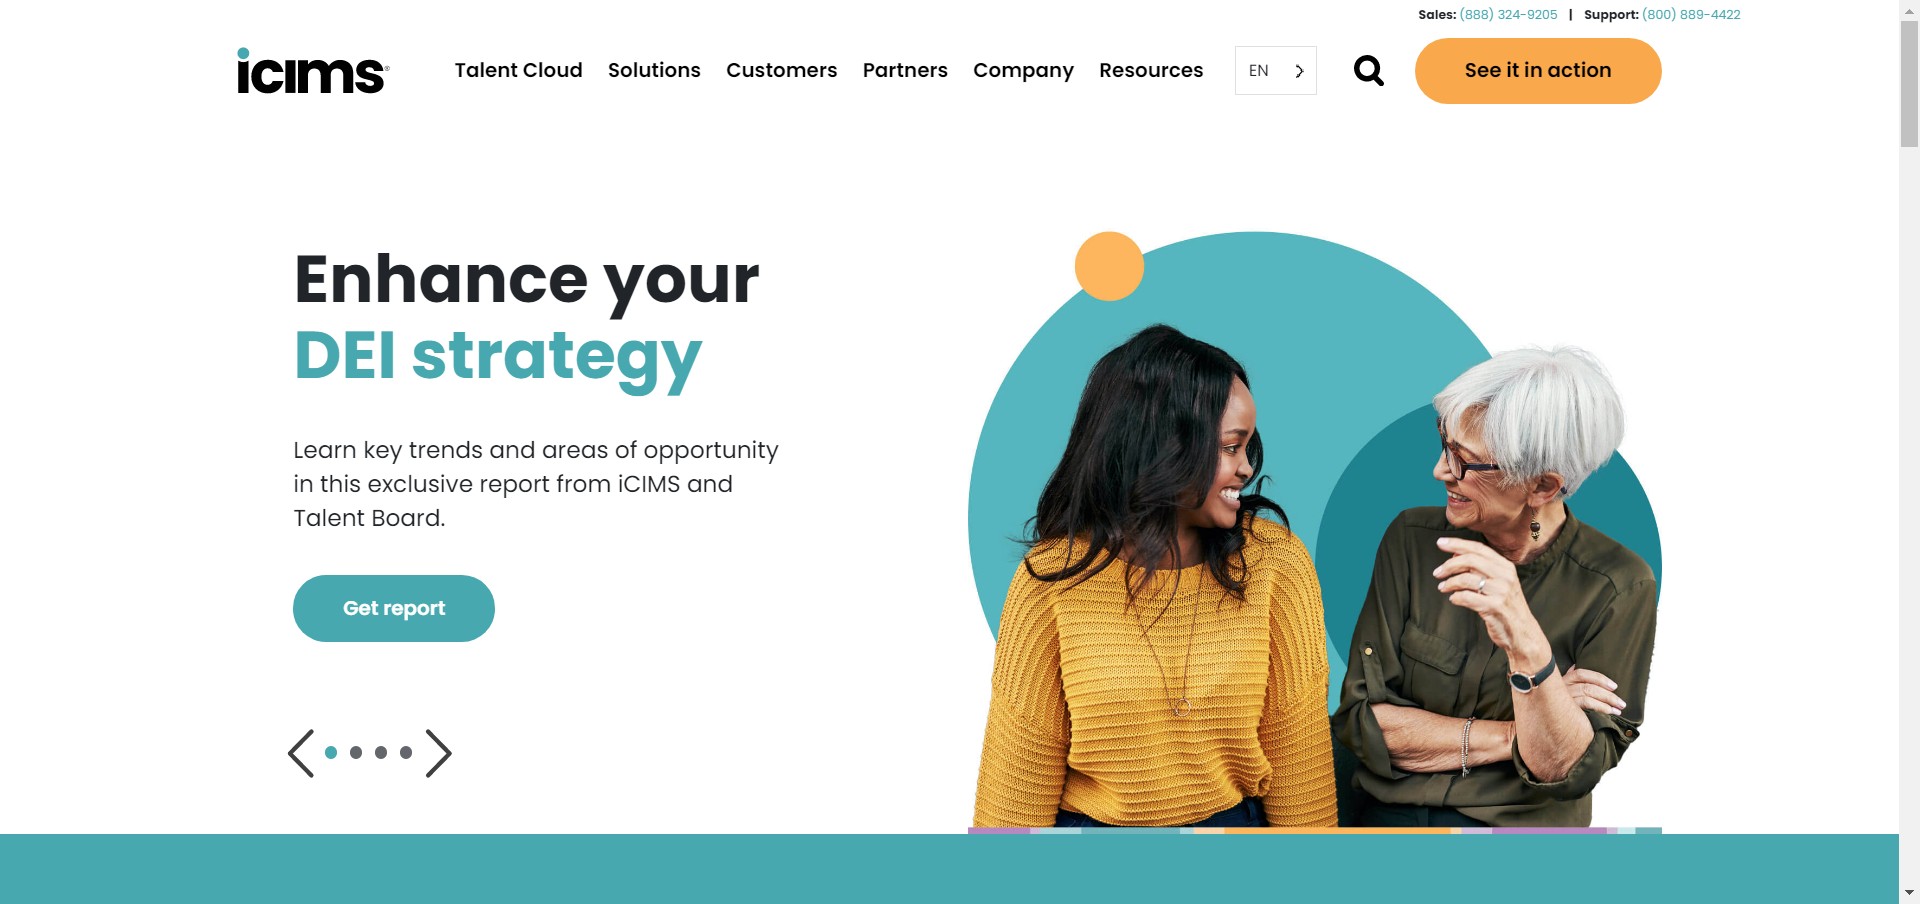
Task: Call the Support phone number link
Action: coord(1691,15)
